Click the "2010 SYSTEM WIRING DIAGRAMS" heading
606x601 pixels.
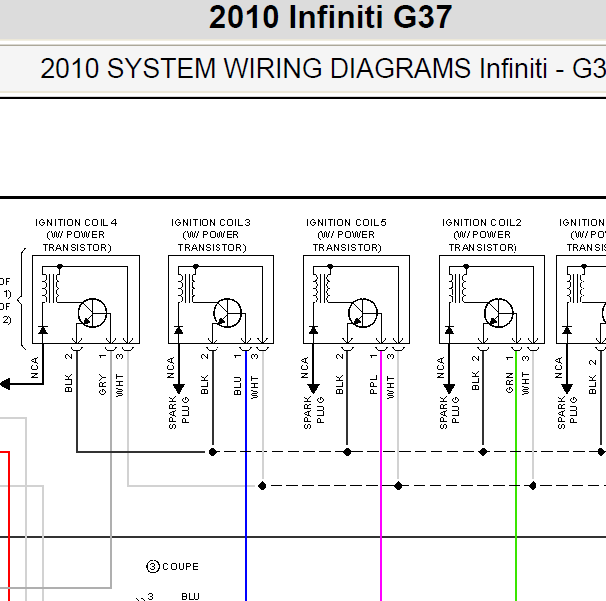[x=256, y=68]
